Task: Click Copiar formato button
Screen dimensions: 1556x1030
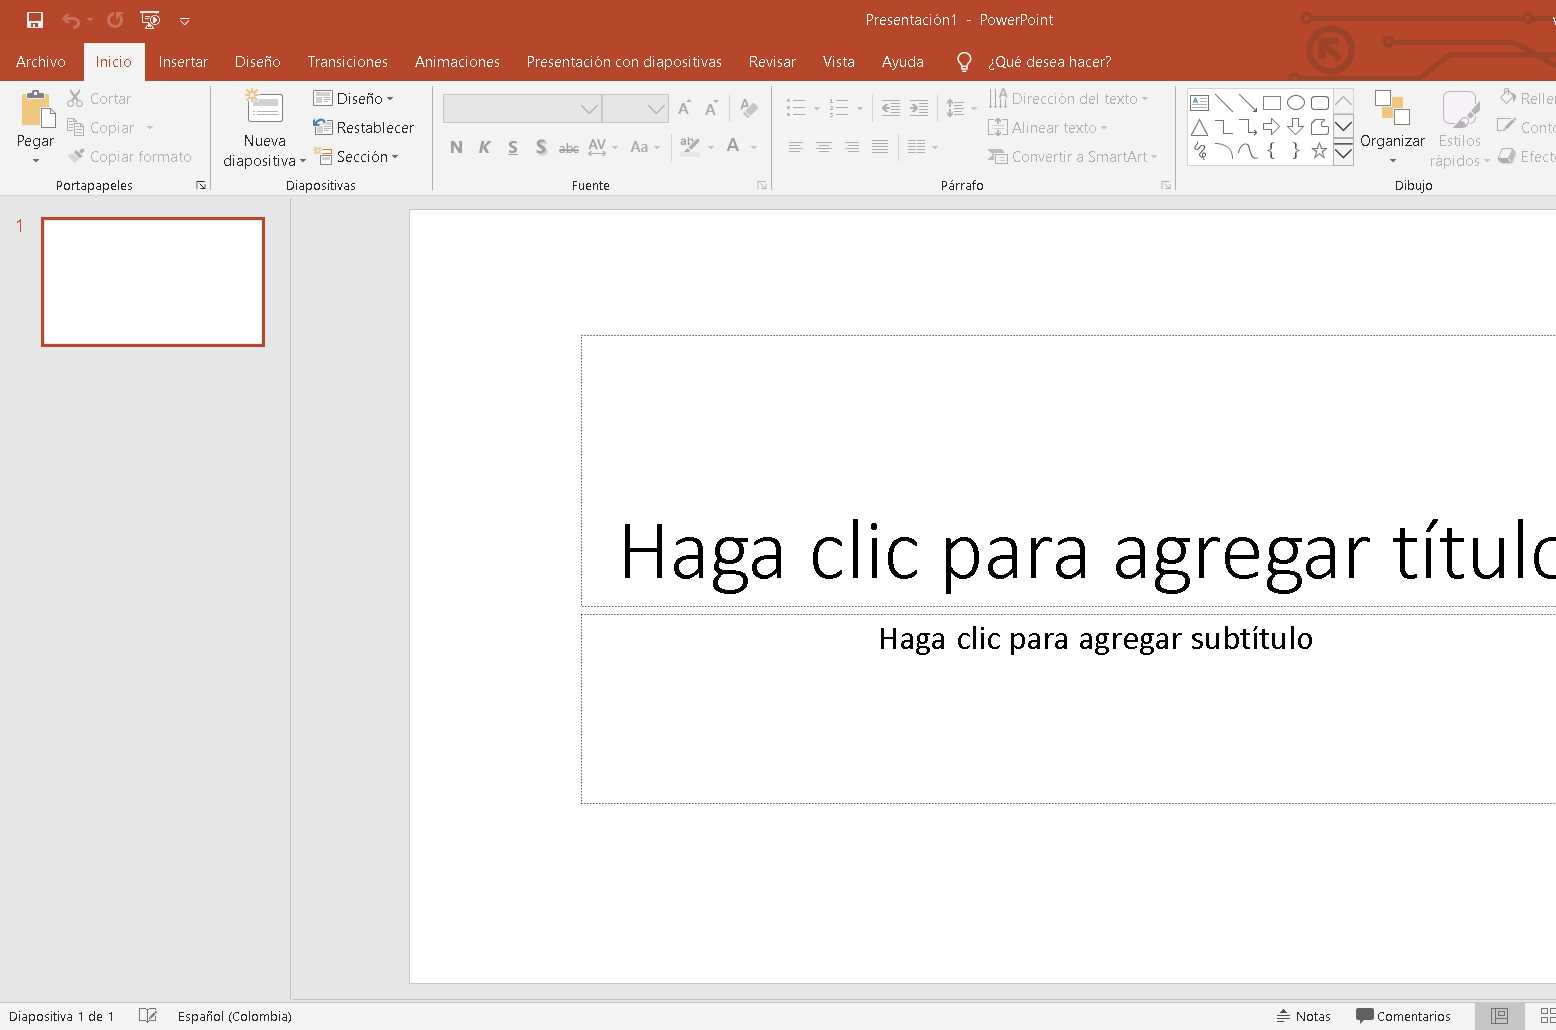Action: 130,156
